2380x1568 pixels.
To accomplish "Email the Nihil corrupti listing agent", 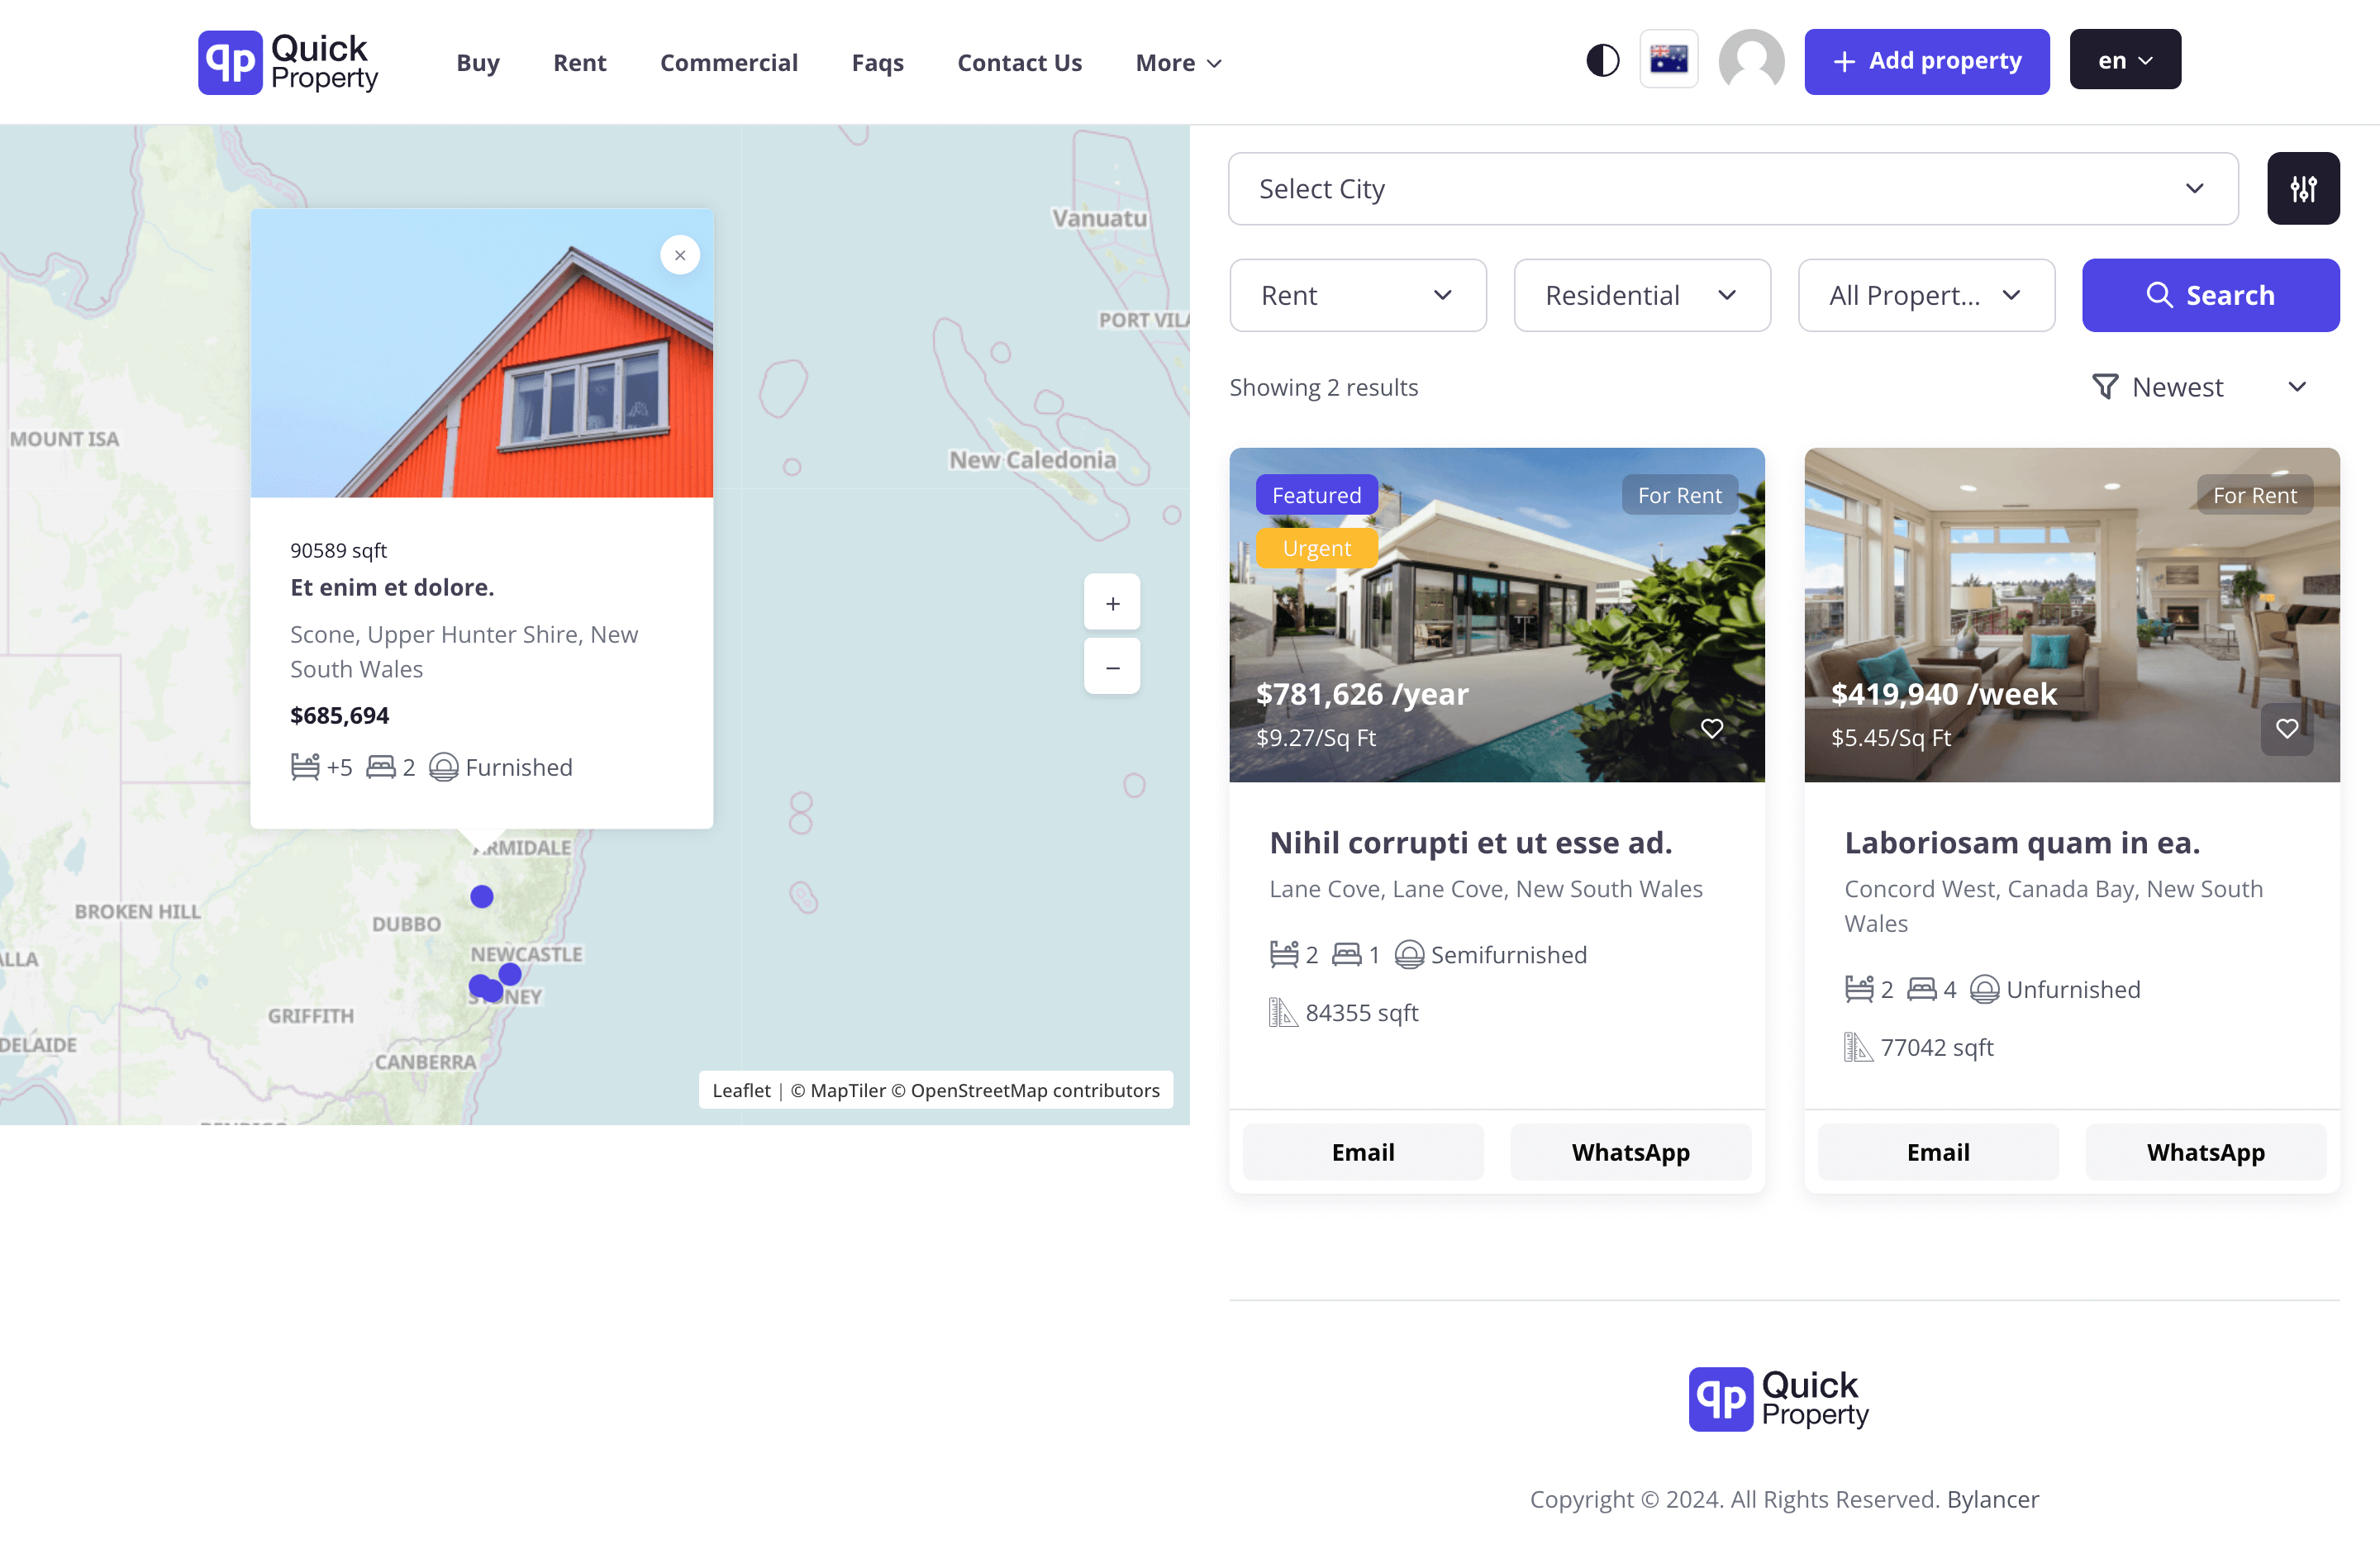I will tap(1362, 1152).
